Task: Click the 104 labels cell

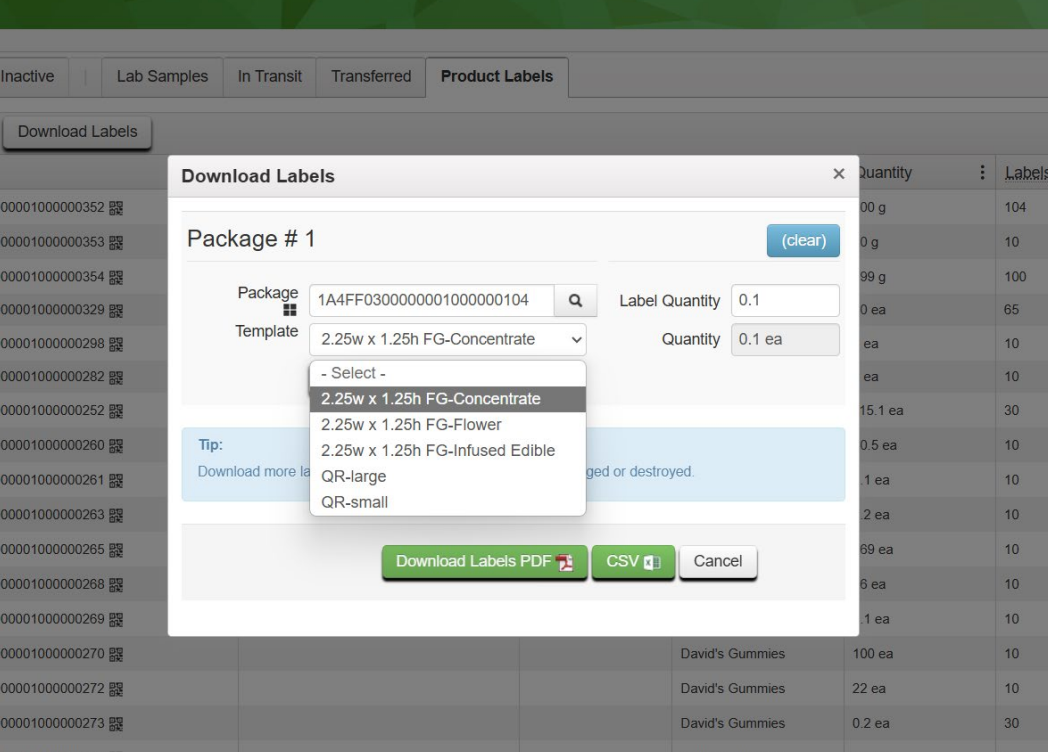Action: (x=1015, y=207)
